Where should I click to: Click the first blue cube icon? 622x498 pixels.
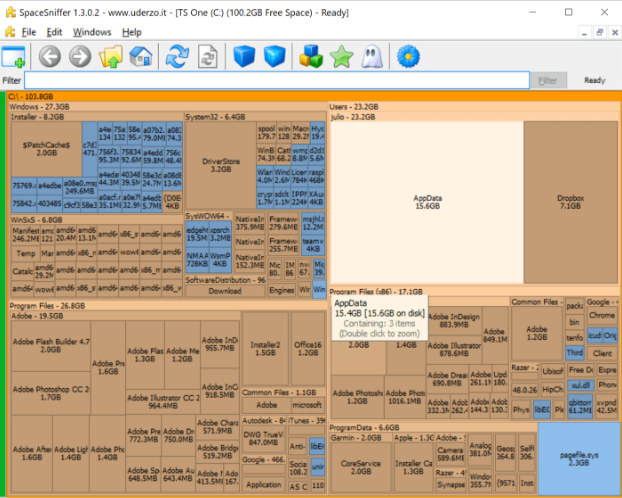point(244,57)
